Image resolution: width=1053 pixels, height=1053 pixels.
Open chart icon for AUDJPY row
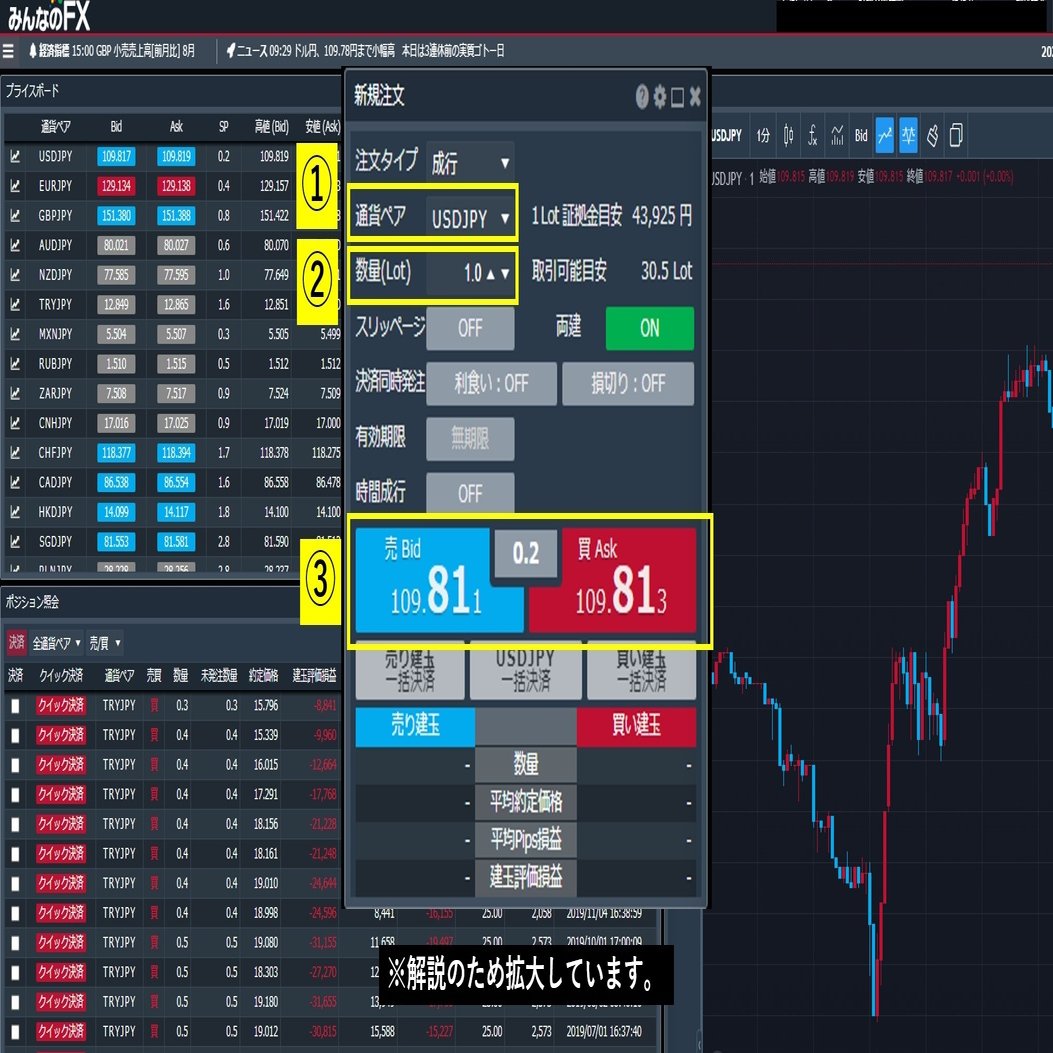point(15,245)
